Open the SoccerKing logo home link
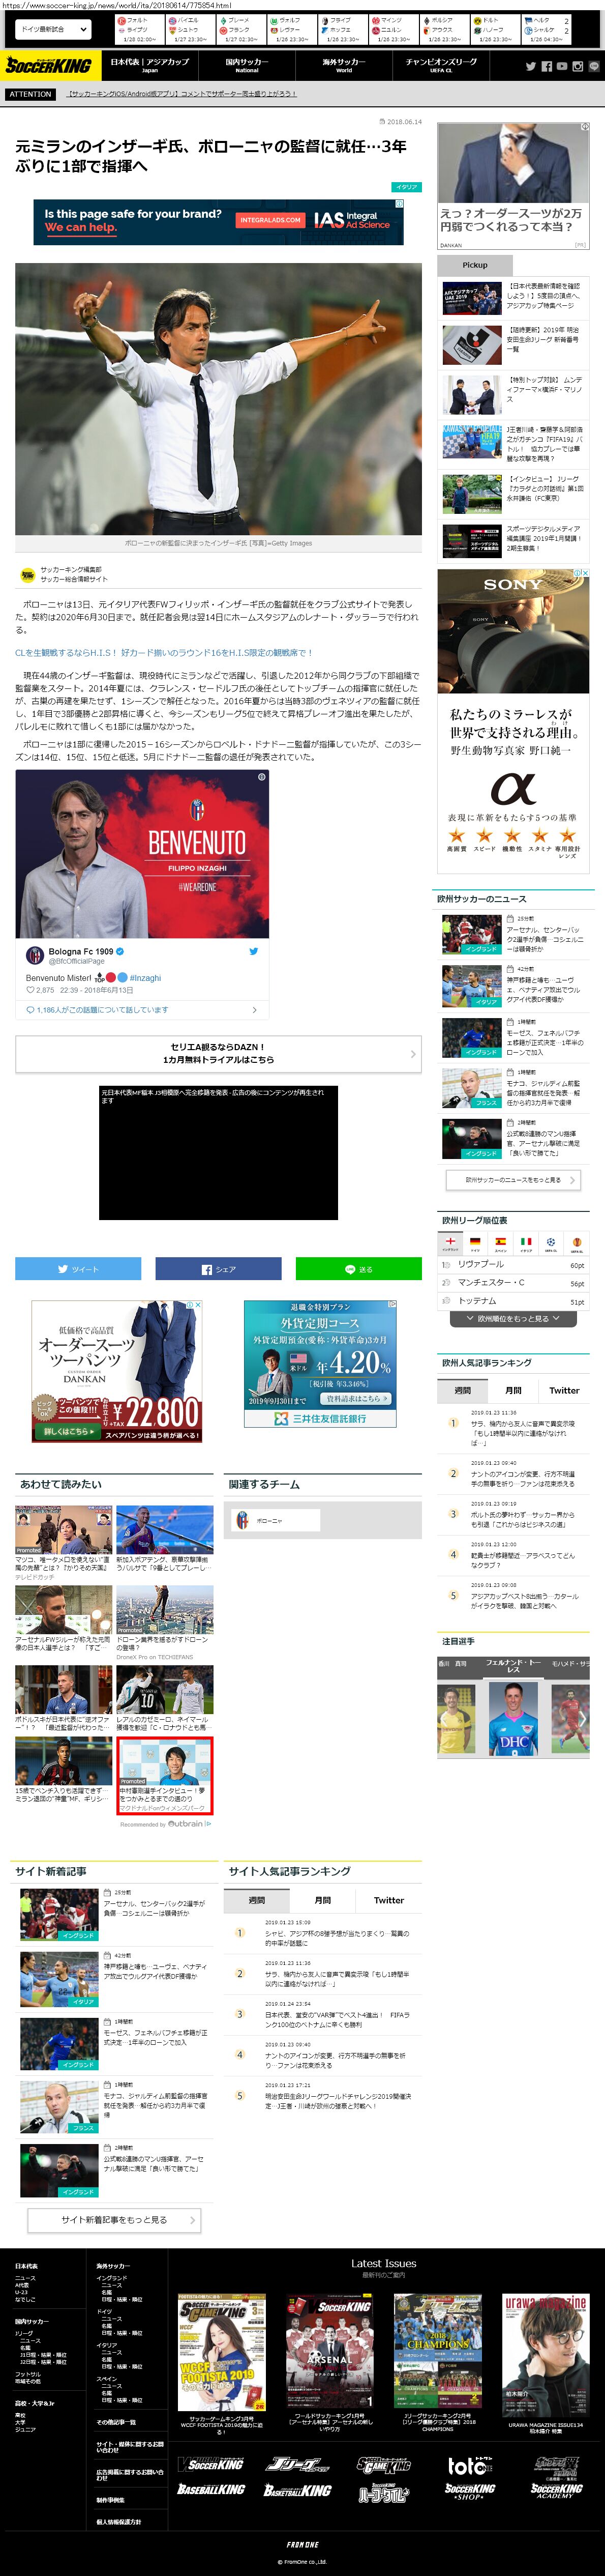This screenshot has width=605, height=2576. [48, 66]
